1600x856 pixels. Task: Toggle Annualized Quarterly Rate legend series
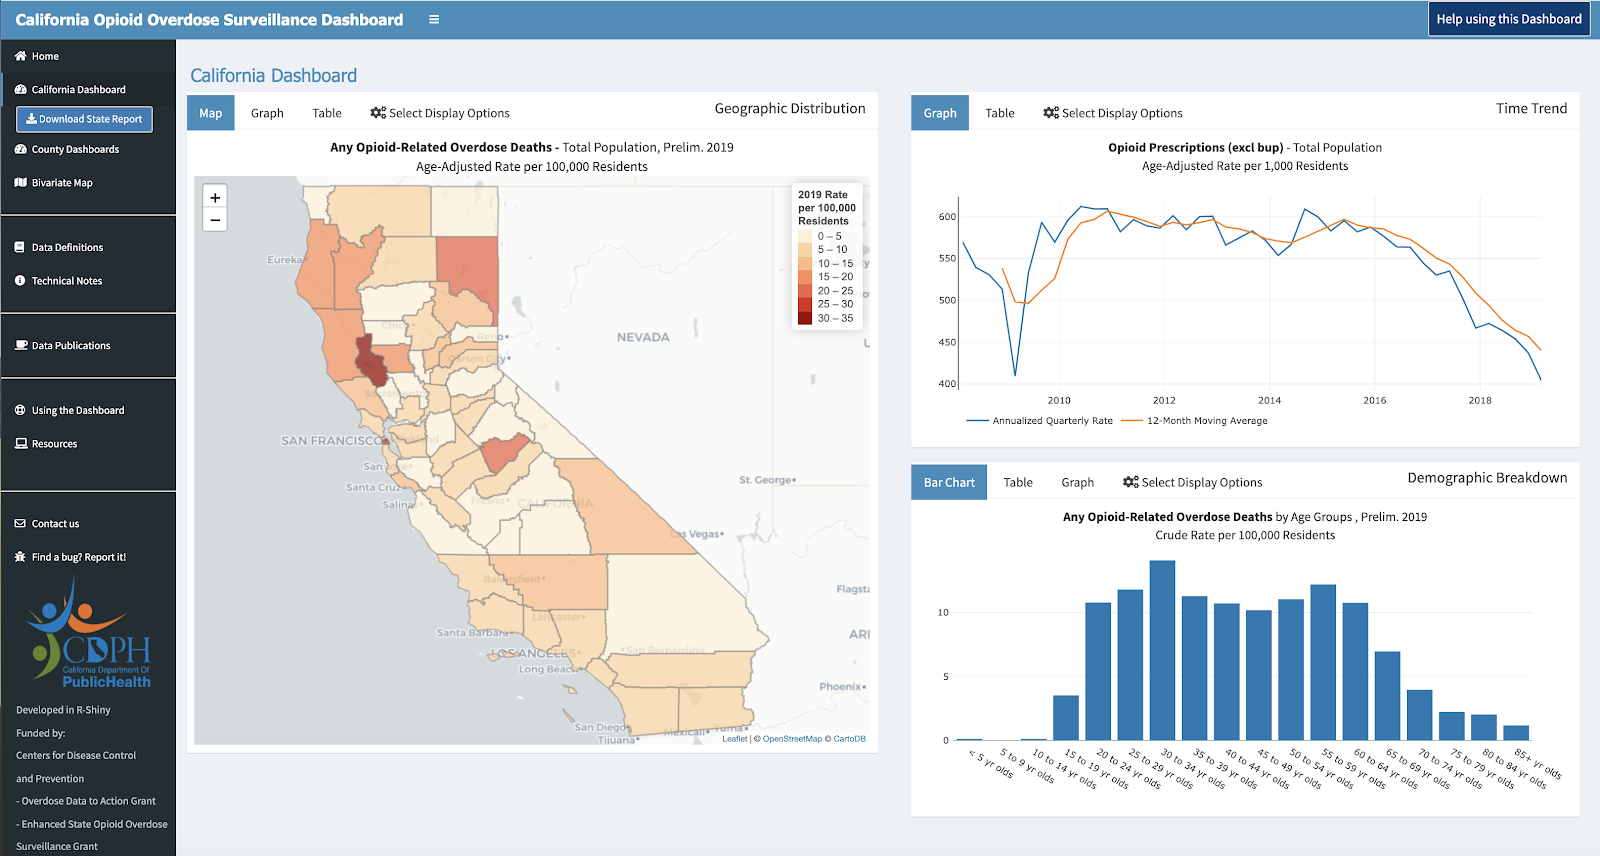[x=1040, y=421]
